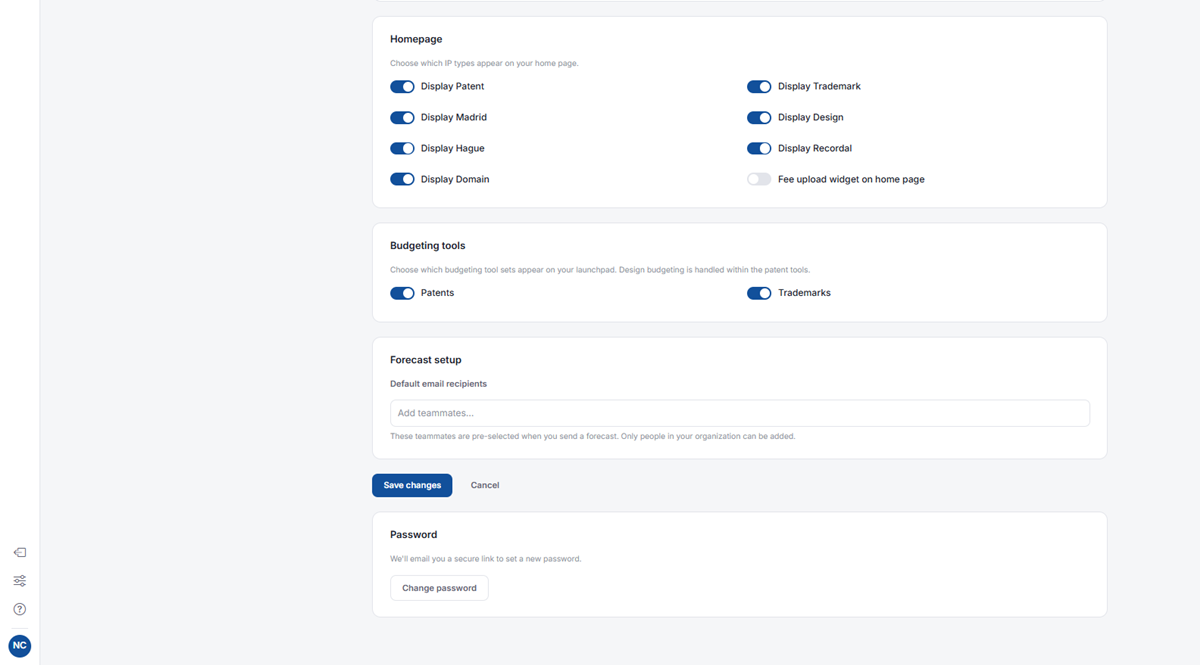
Task: Click the 'Choose which IP types' description
Action: point(484,64)
